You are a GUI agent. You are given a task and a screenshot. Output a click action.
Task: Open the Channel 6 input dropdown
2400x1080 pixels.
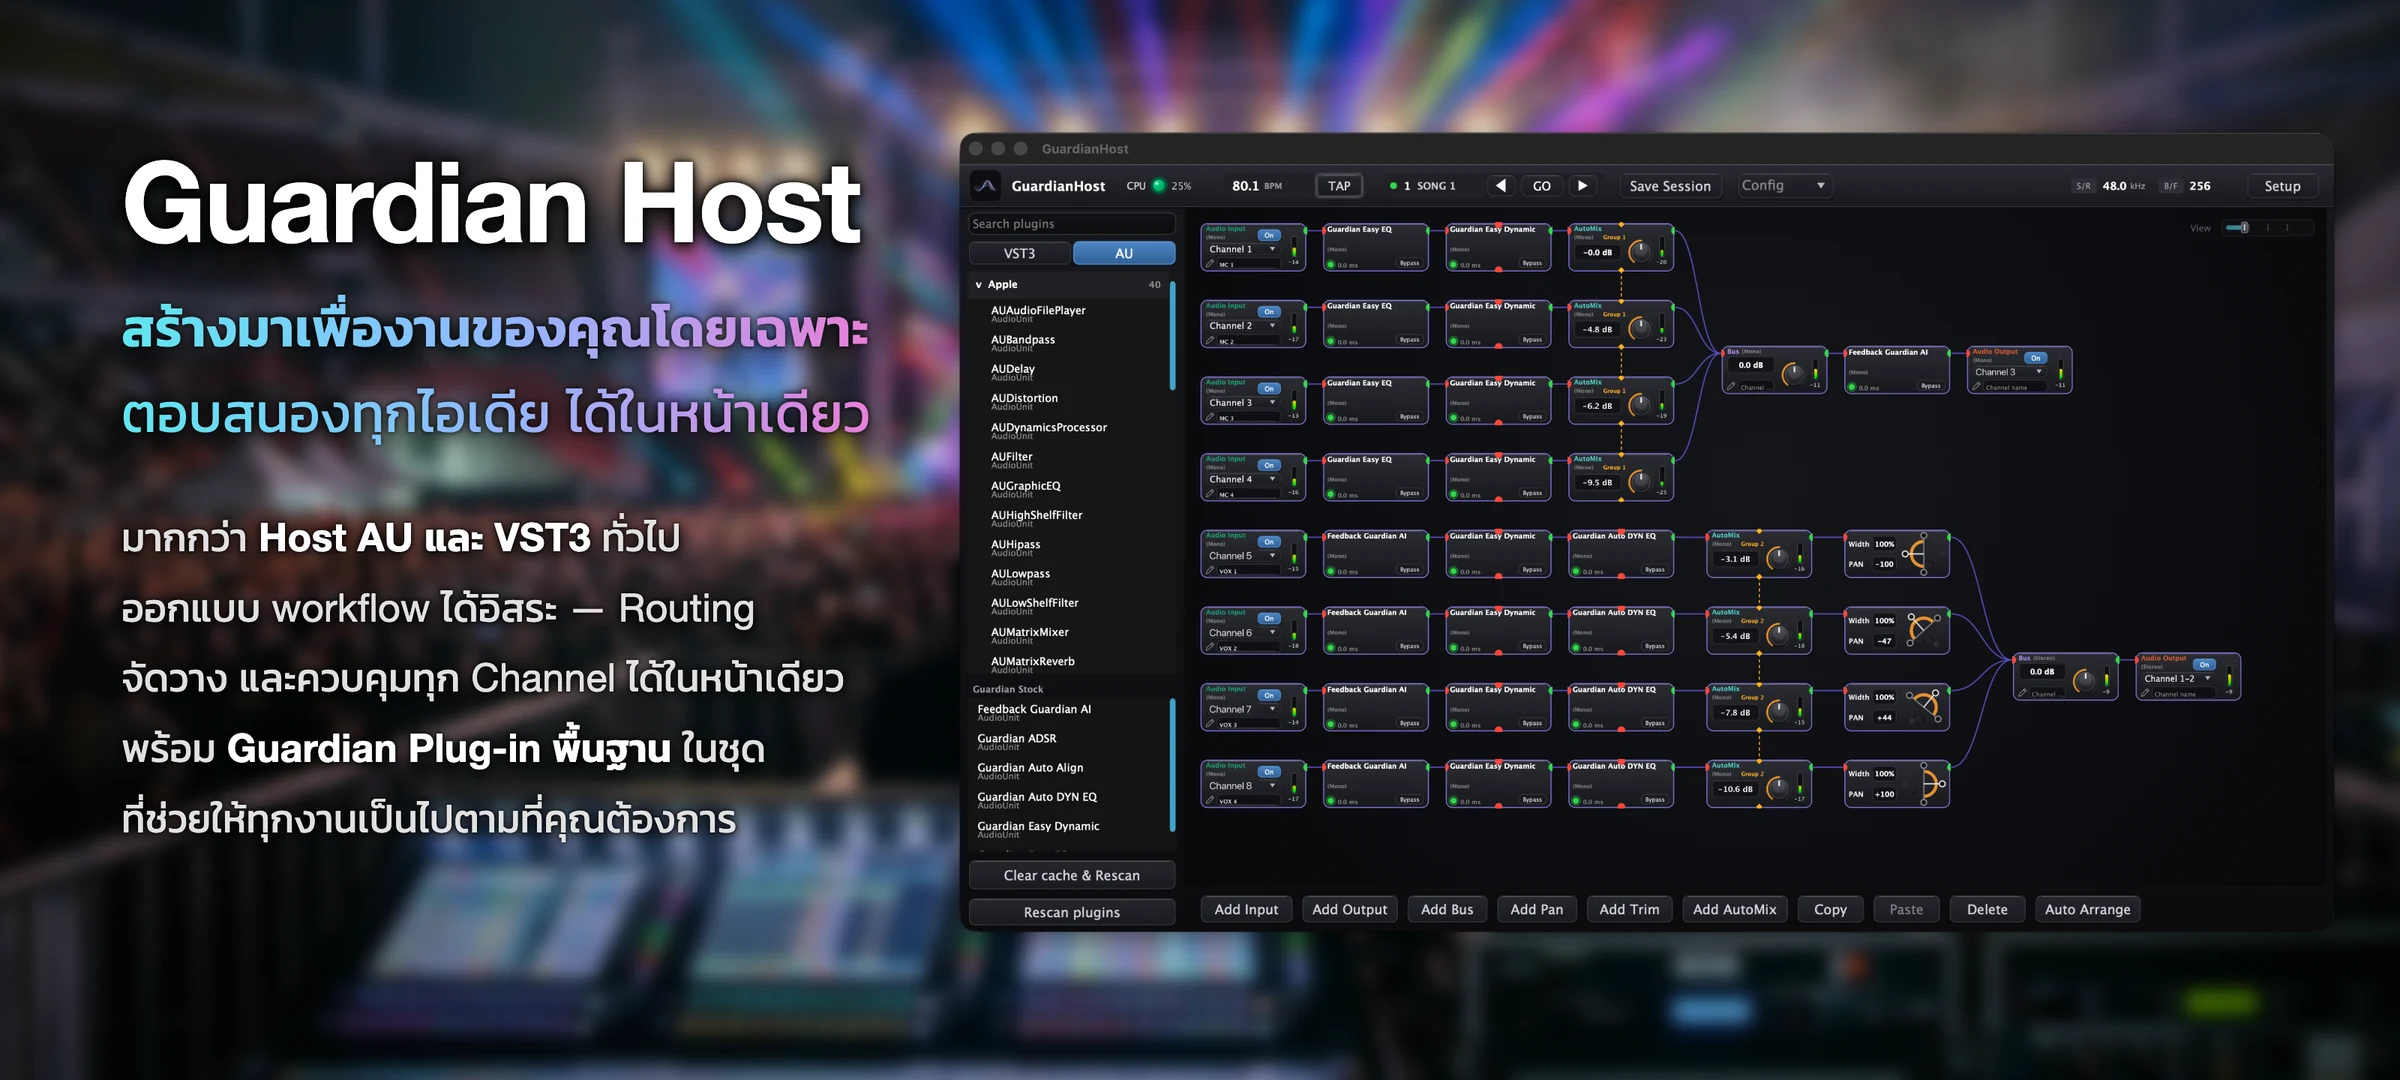[1242, 633]
